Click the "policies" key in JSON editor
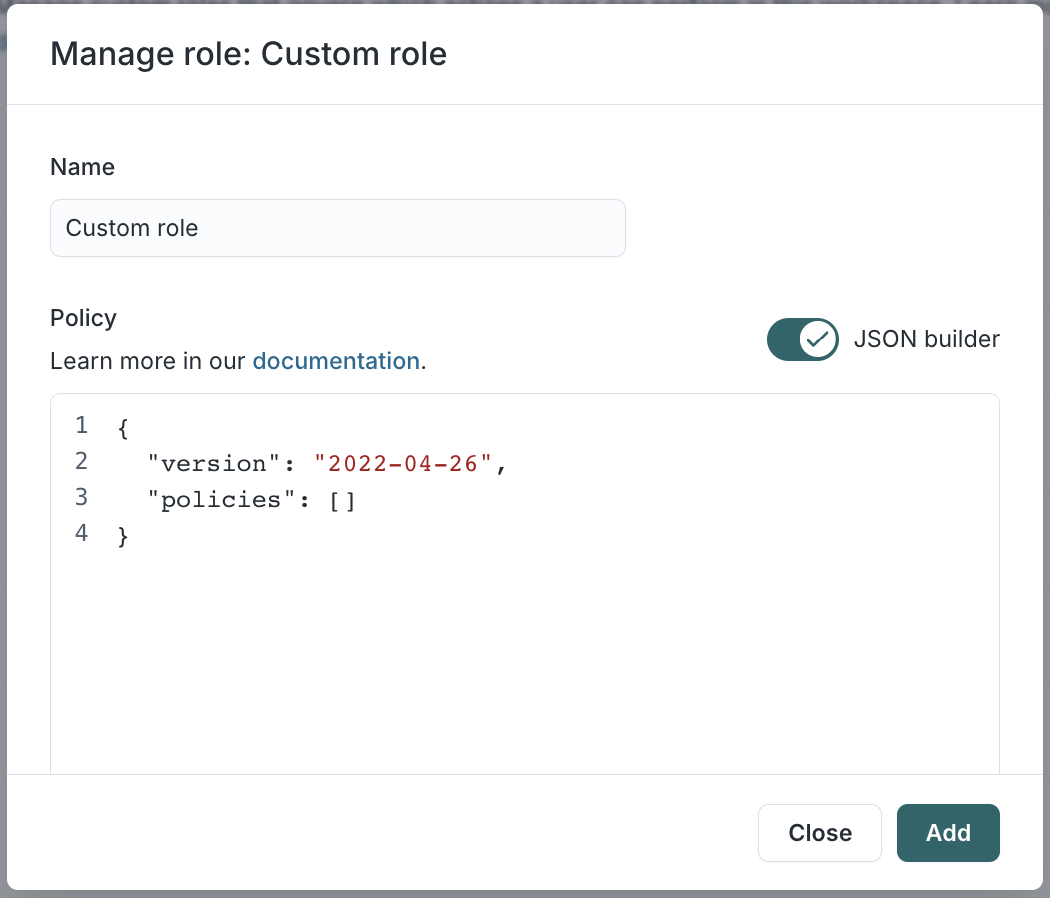 (x=221, y=500)
